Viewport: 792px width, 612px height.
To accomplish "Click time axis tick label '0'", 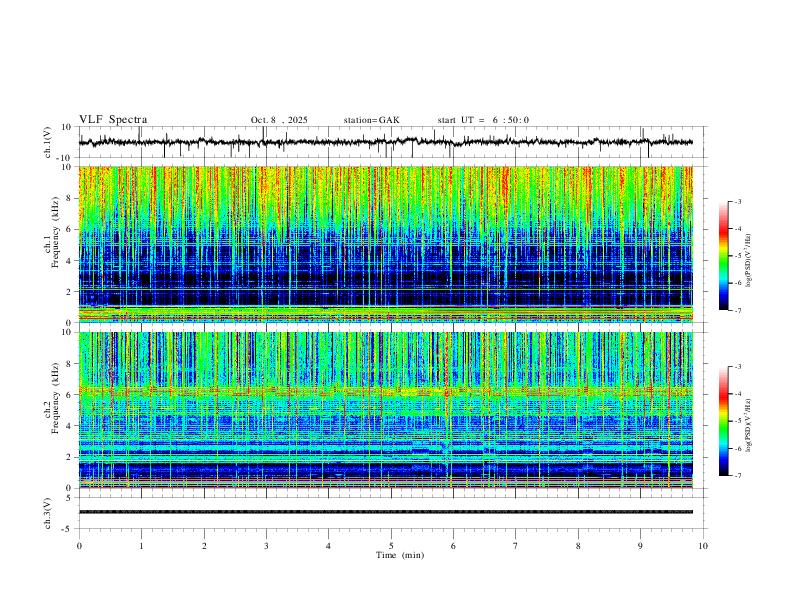I will pos(79,546).
